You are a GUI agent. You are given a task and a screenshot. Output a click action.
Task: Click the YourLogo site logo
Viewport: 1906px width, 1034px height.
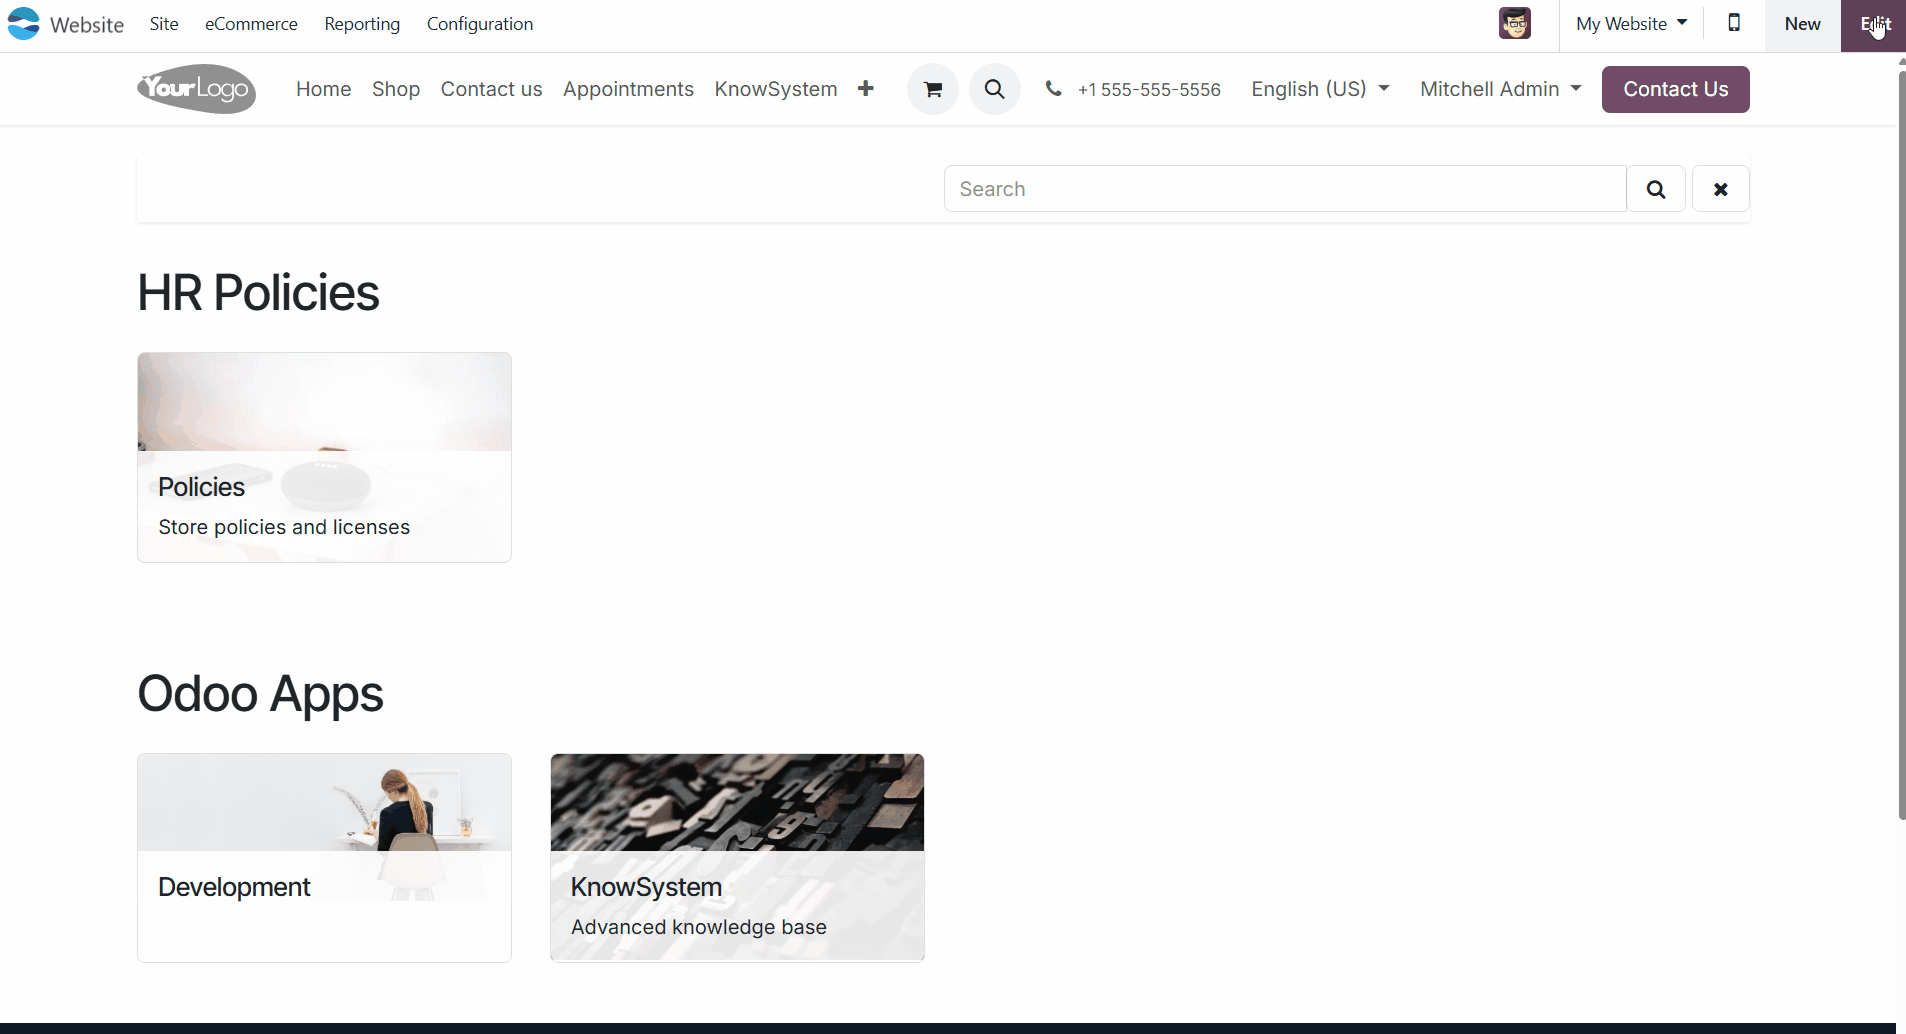pos(197,89)
